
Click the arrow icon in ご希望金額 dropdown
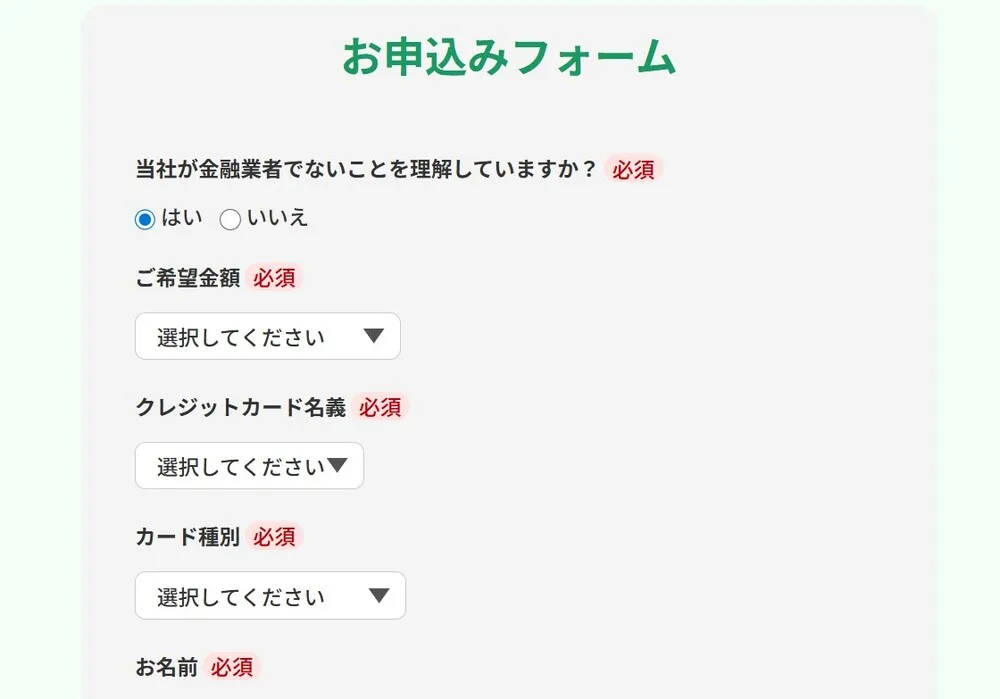coord(374,336)
